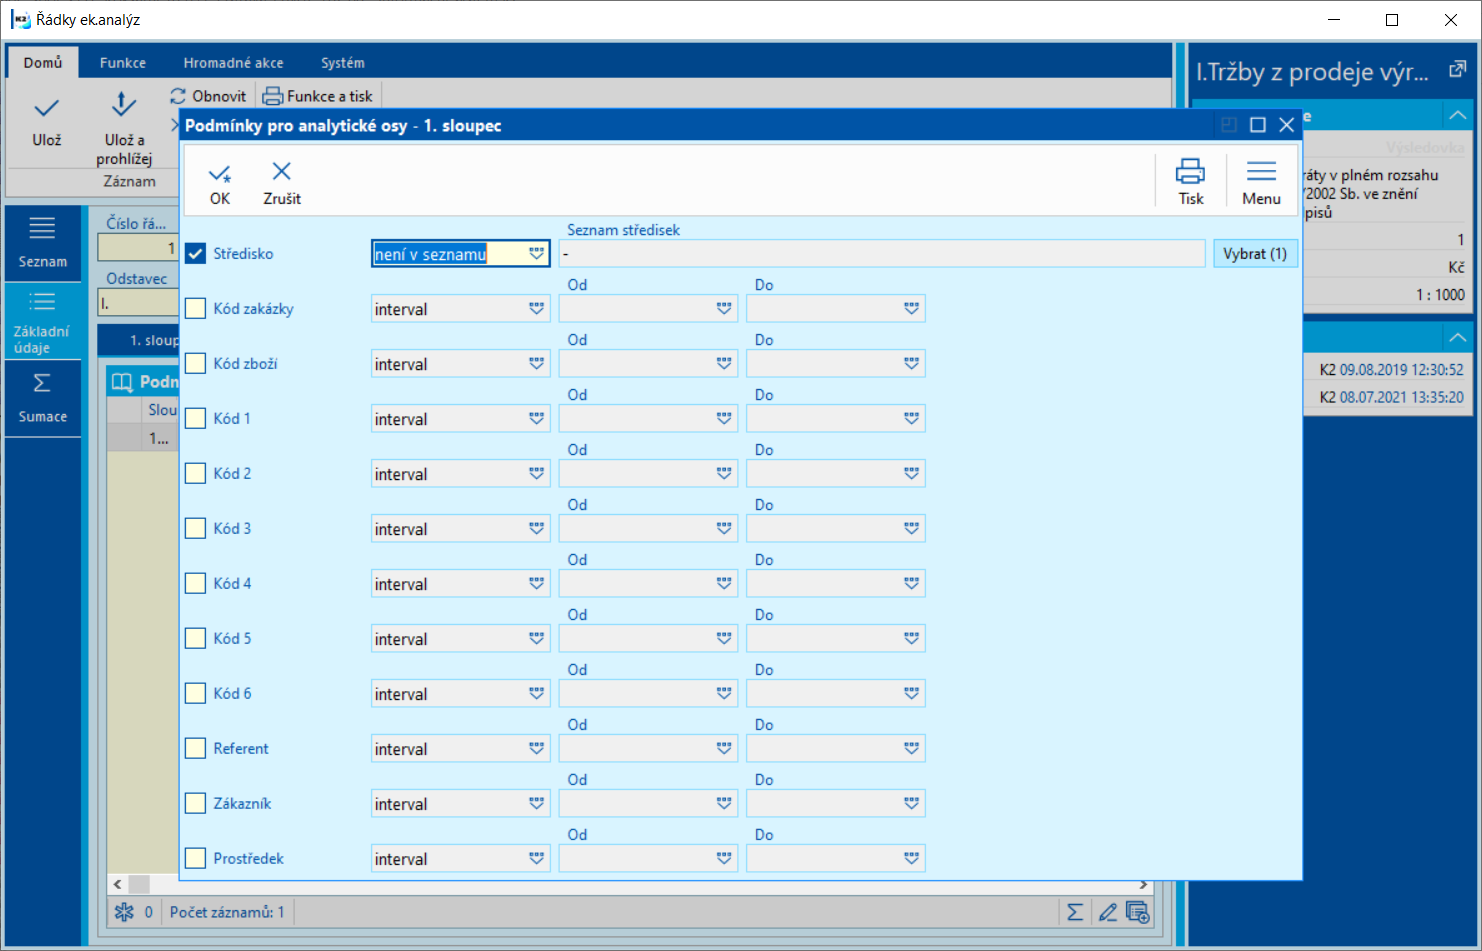Print using the Tisk printer icon
This screenshot has height=951, width=1482.
[1190, 171]
